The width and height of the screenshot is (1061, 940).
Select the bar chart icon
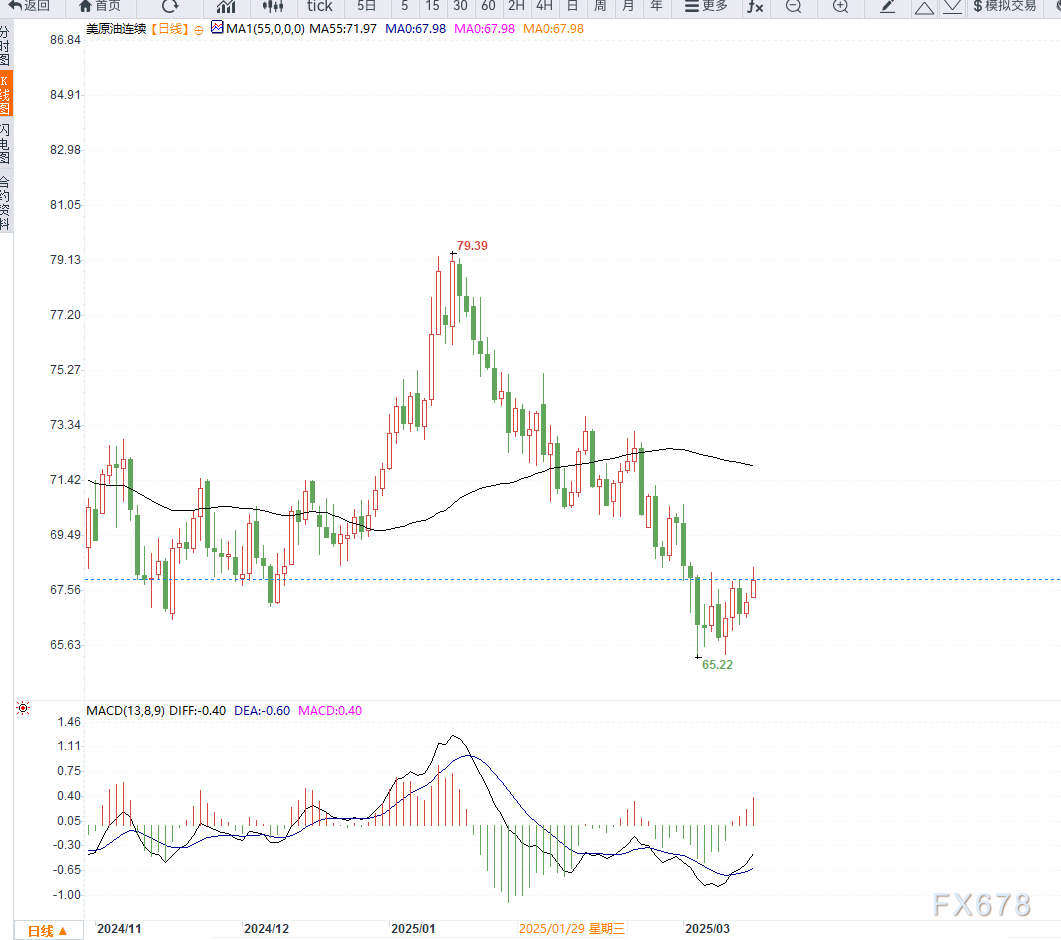(x=226, y=6)
